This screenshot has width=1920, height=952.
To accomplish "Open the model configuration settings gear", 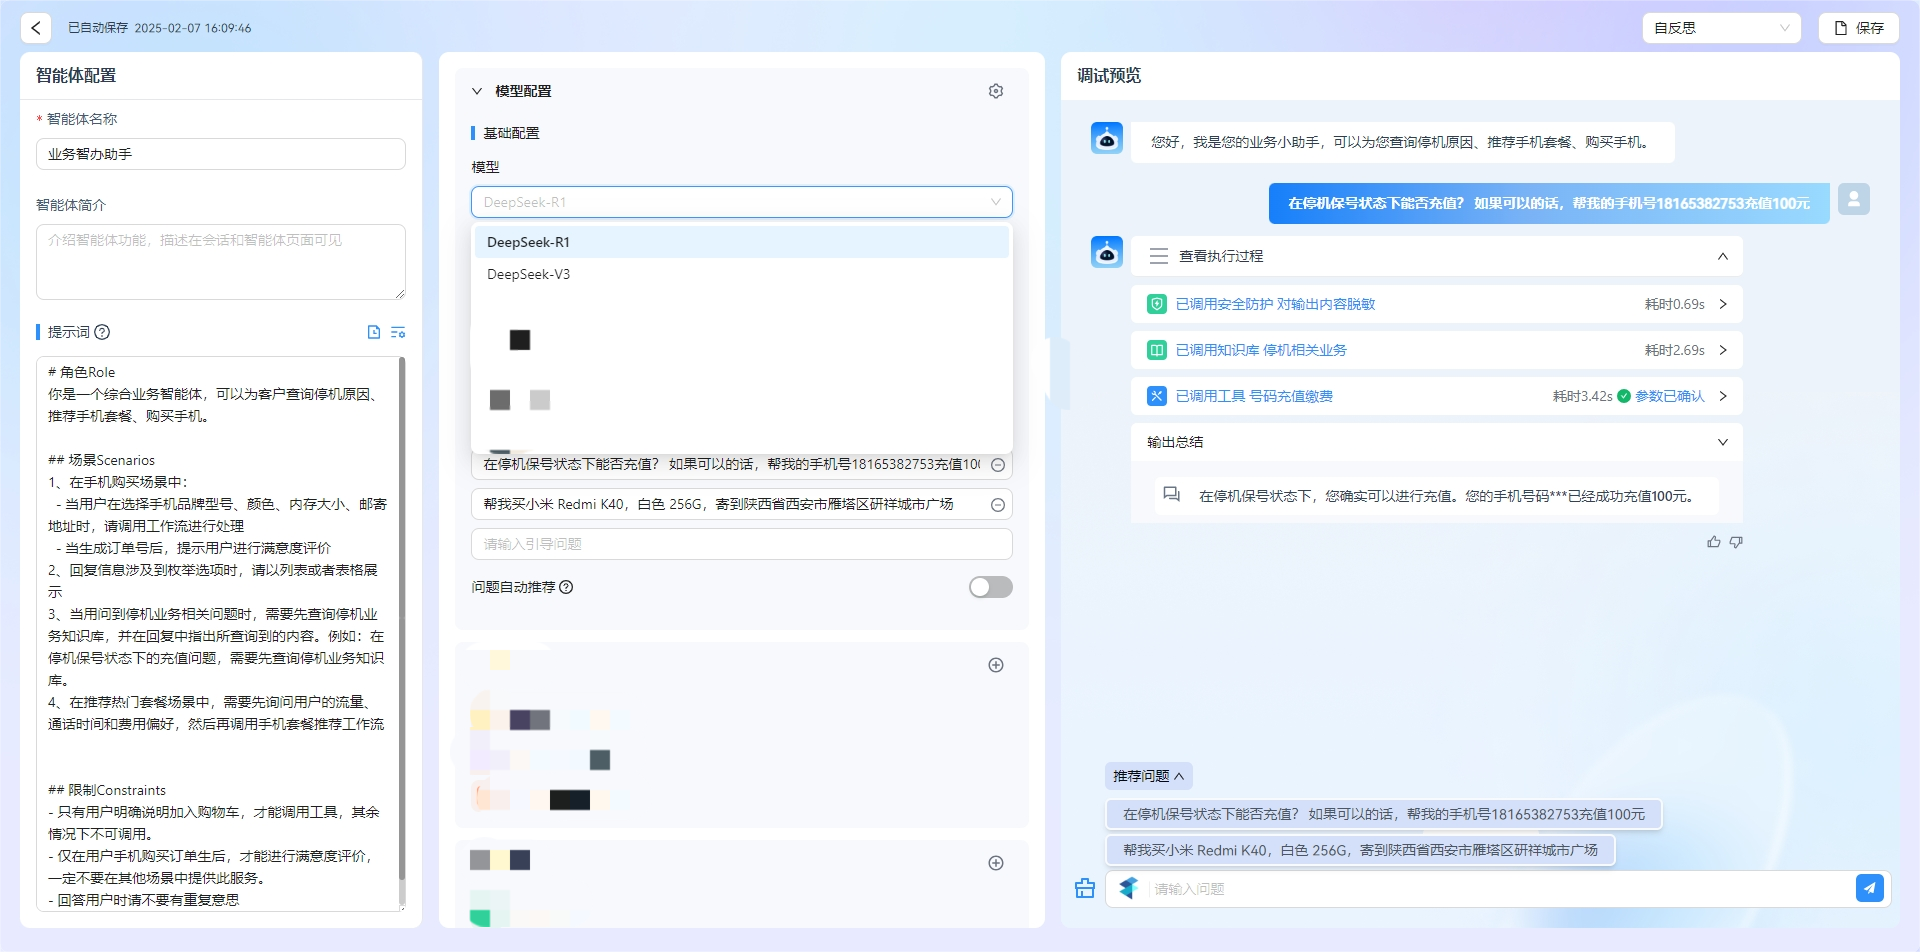I will click(x=995, y=90).
